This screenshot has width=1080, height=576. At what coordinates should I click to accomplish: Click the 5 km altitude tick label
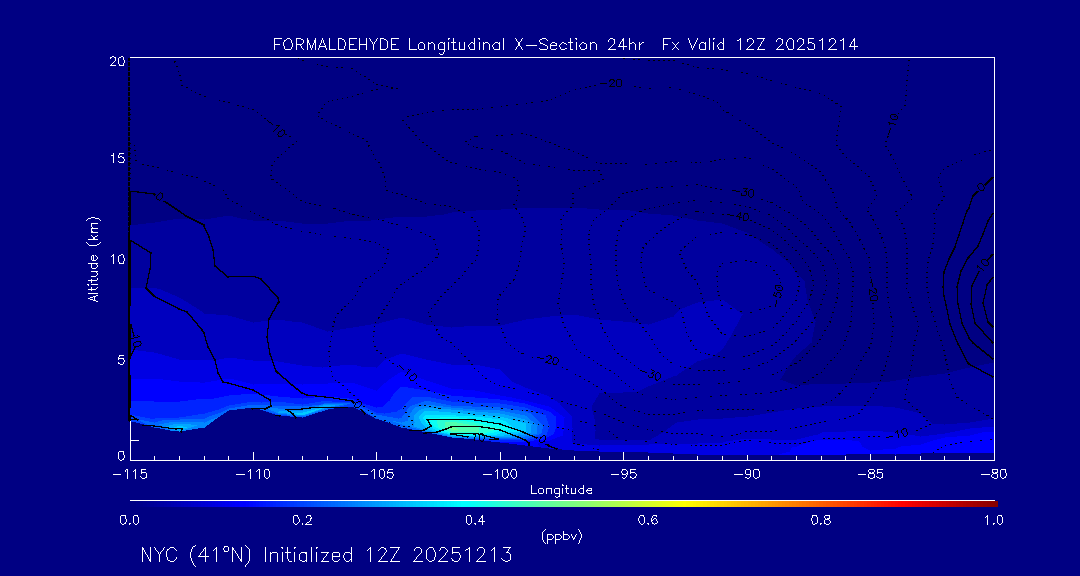119,358
